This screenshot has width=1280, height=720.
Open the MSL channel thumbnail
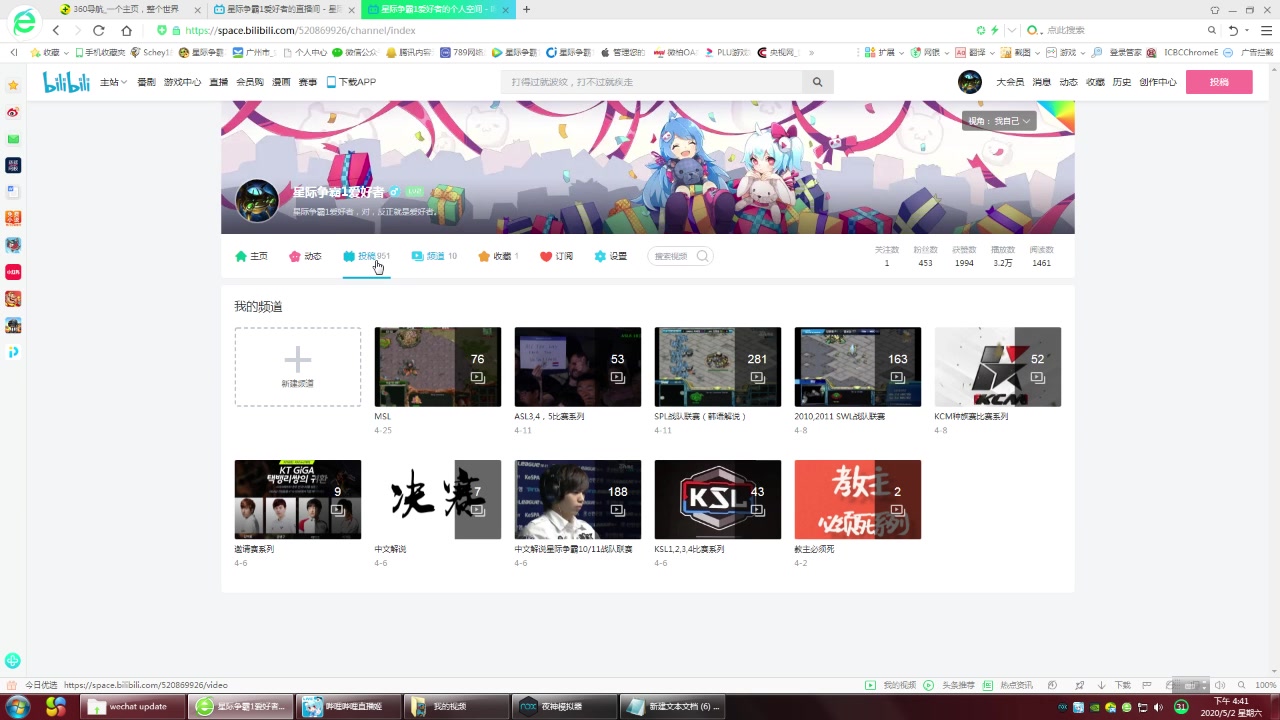tap(438, 367)
